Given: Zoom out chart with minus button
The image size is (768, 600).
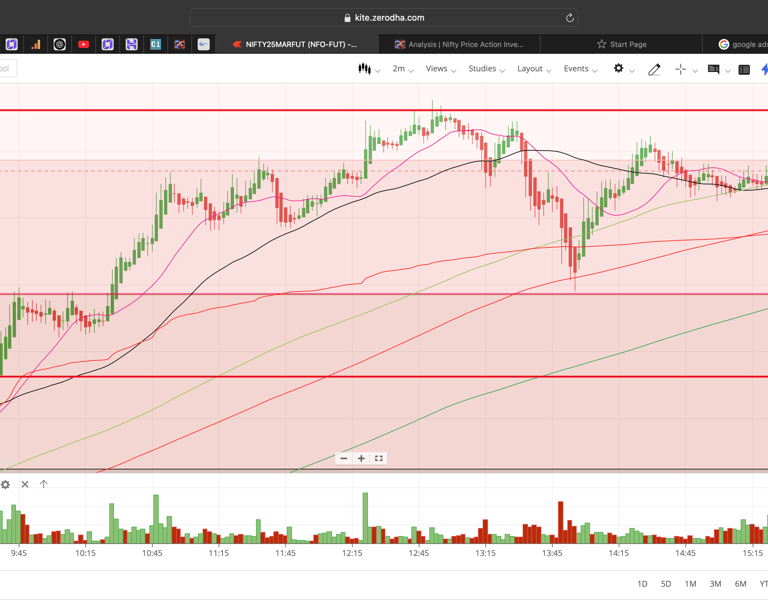Looking at the screenshot, I should [x=344, y=458].
